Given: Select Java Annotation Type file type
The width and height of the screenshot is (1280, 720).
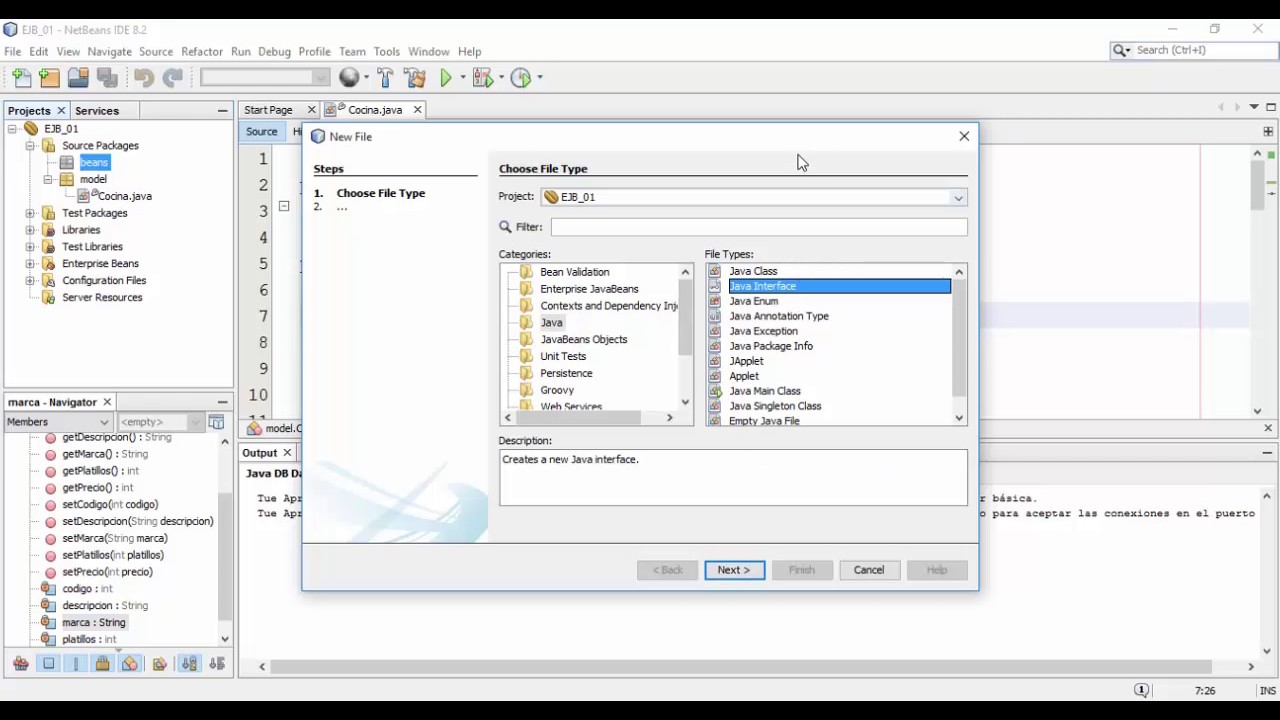Looking at the screenshot, I should (x=779, y=316).
